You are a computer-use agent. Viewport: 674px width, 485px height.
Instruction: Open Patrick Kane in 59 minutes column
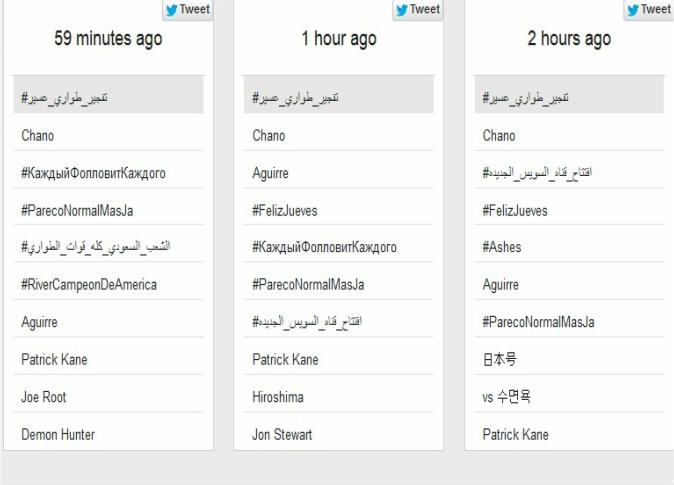(54, 359)
